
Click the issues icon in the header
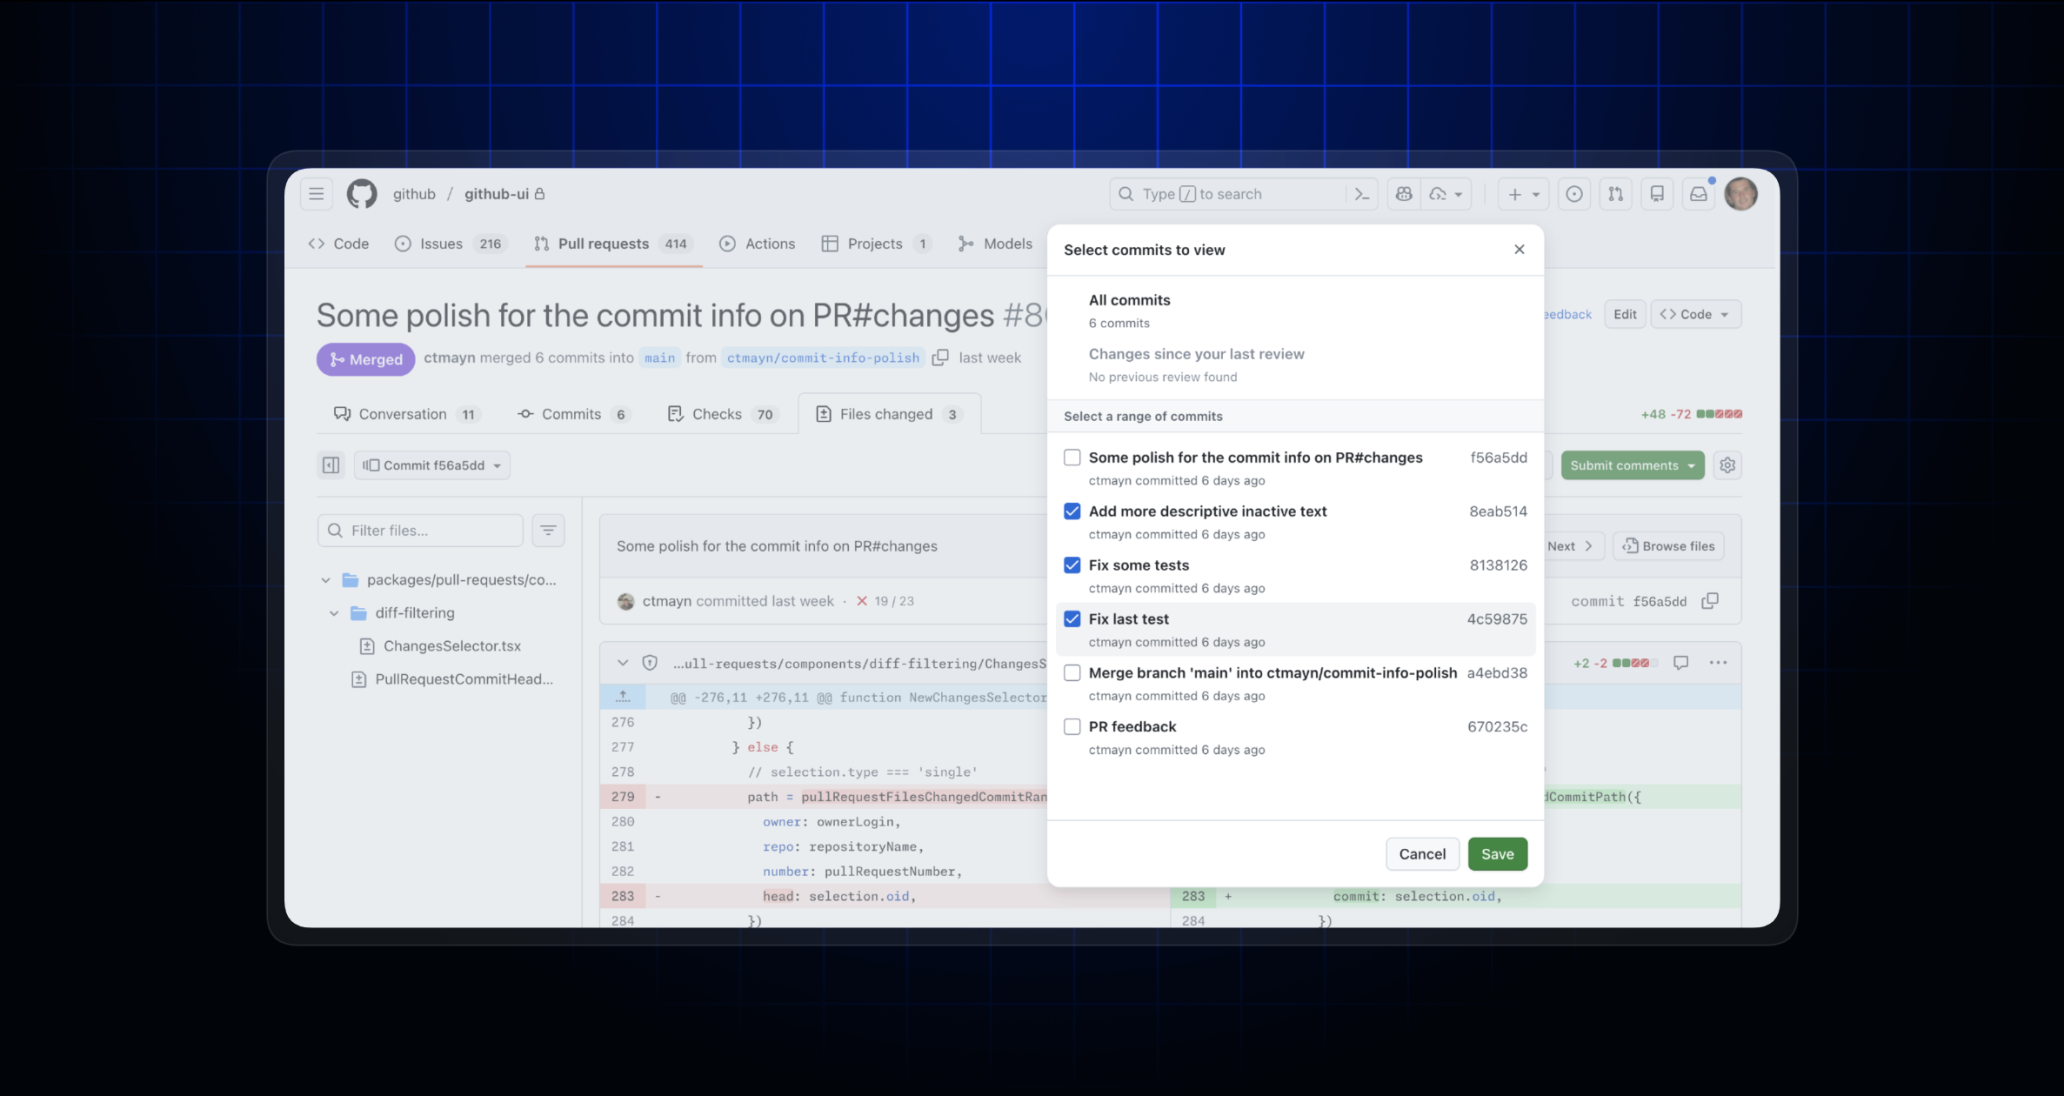[1575, 193]
